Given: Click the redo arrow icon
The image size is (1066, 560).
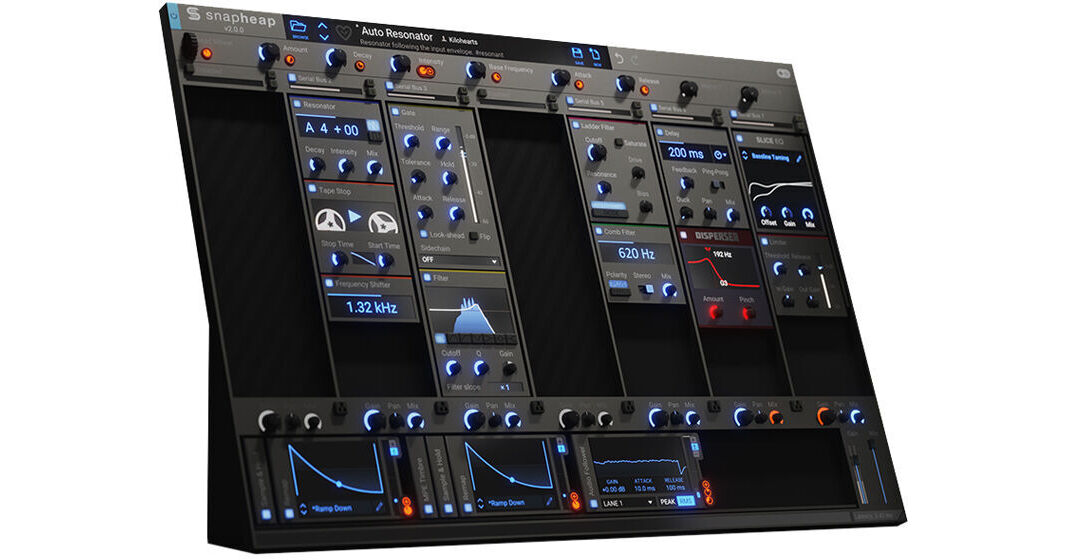Looking at the screenshot, I should click(635, 60).
